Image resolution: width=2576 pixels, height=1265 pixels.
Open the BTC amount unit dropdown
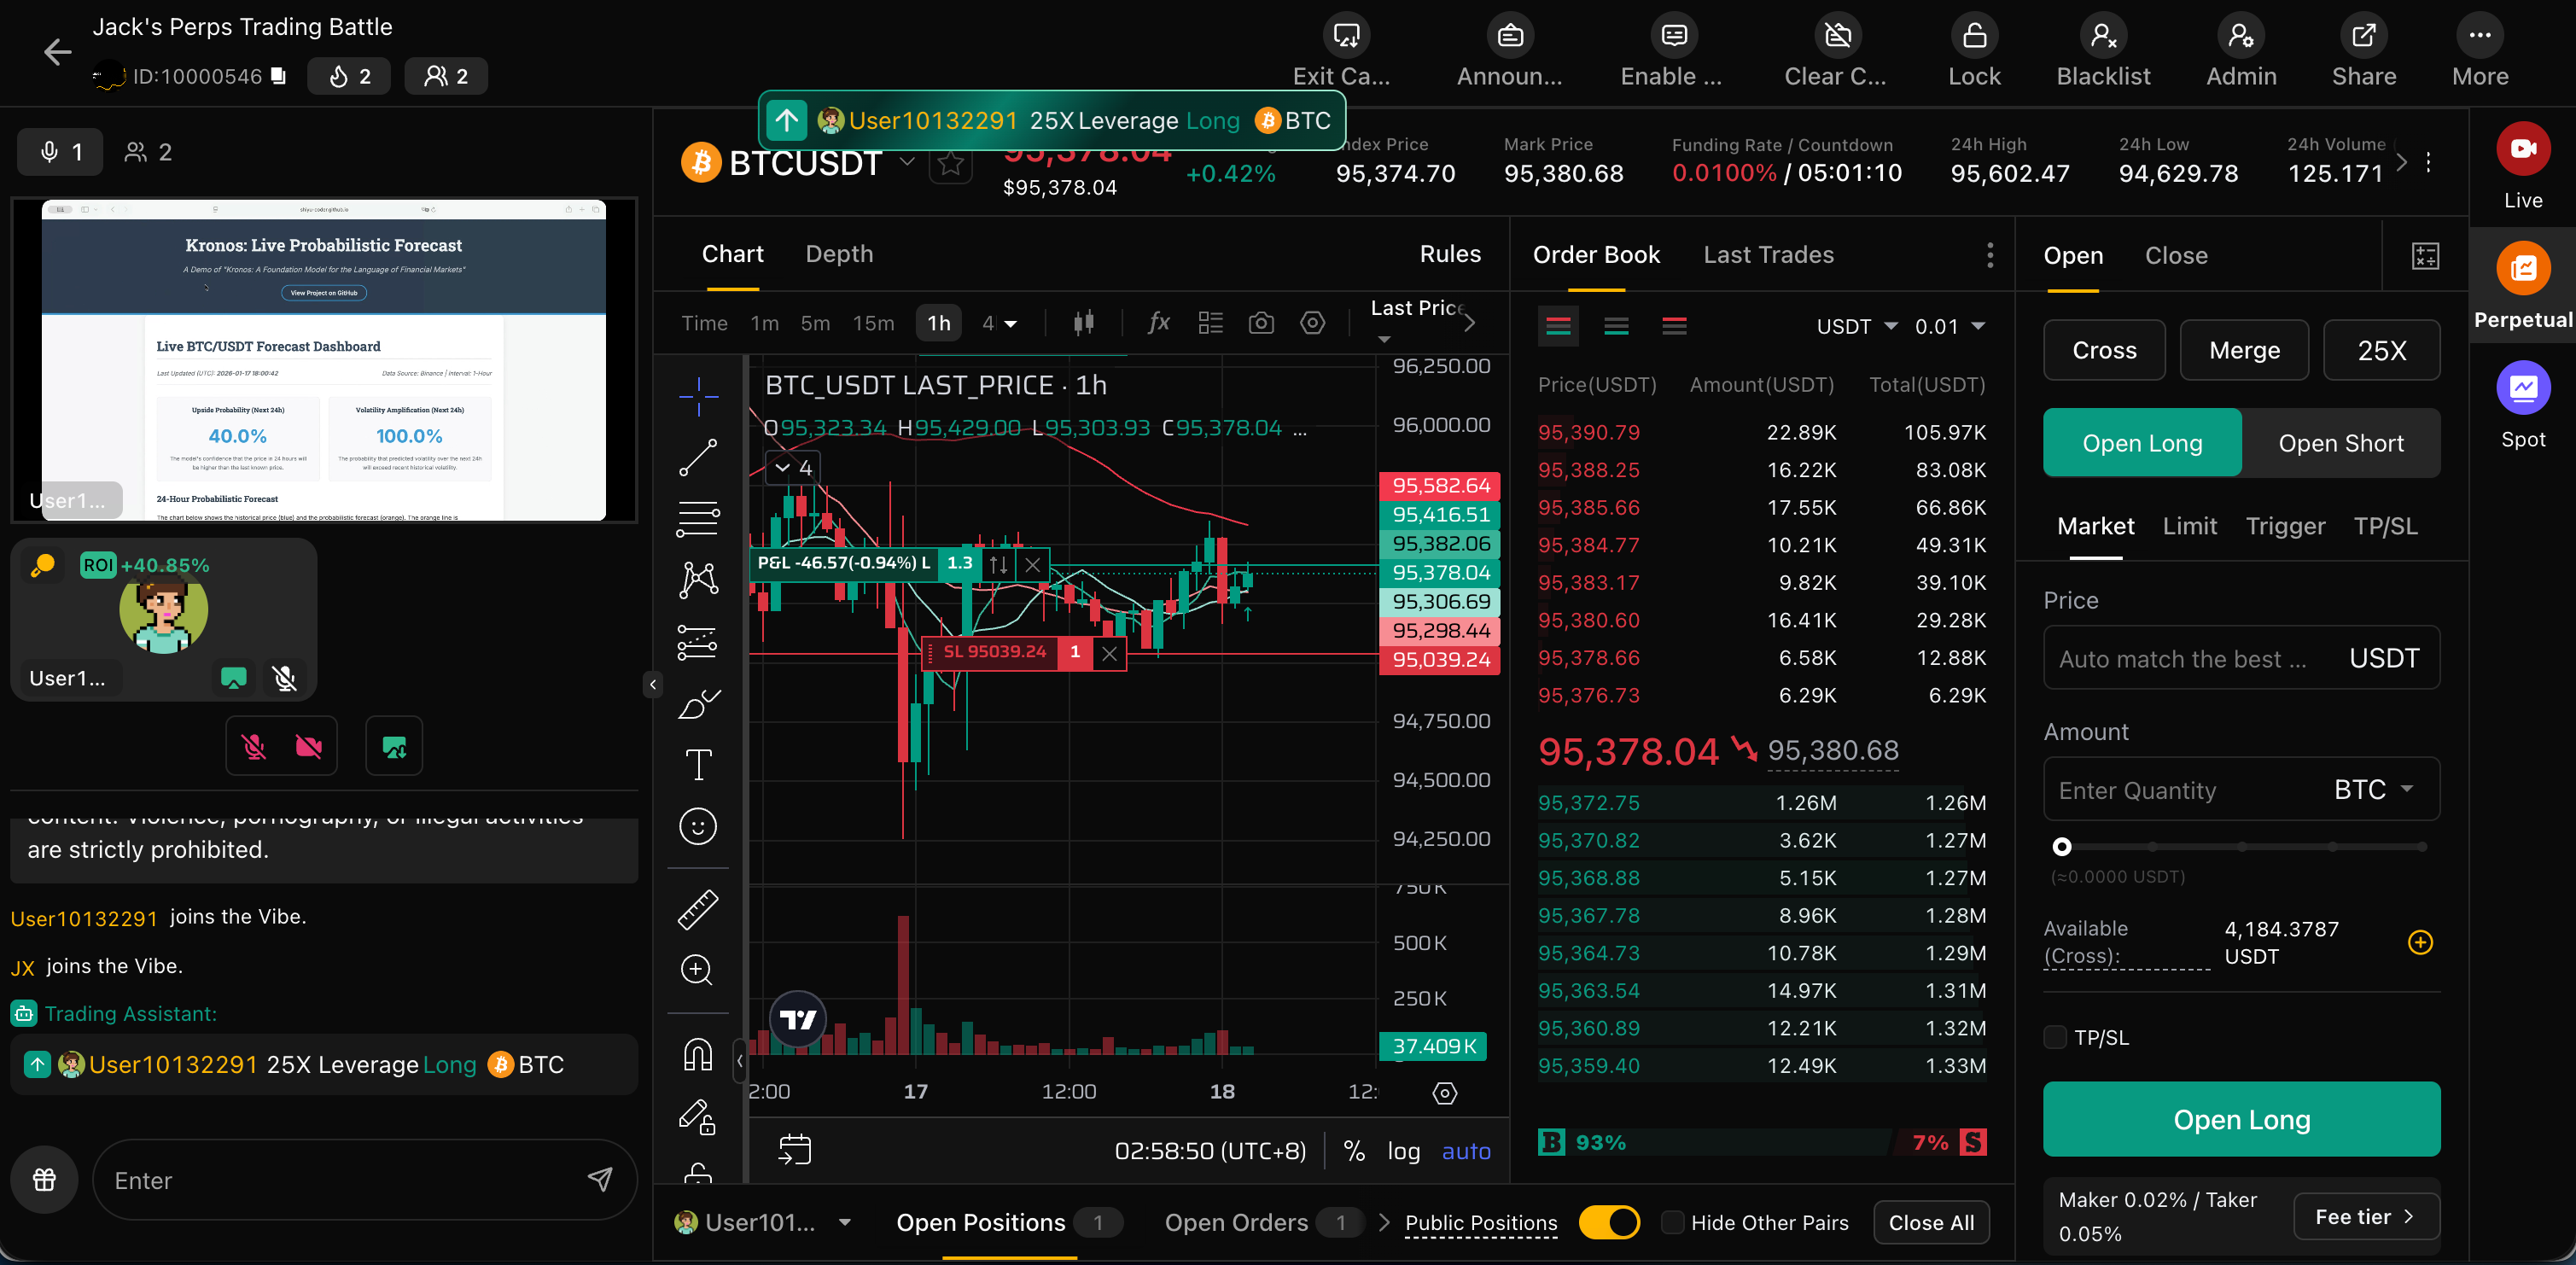coord(2373,790)
